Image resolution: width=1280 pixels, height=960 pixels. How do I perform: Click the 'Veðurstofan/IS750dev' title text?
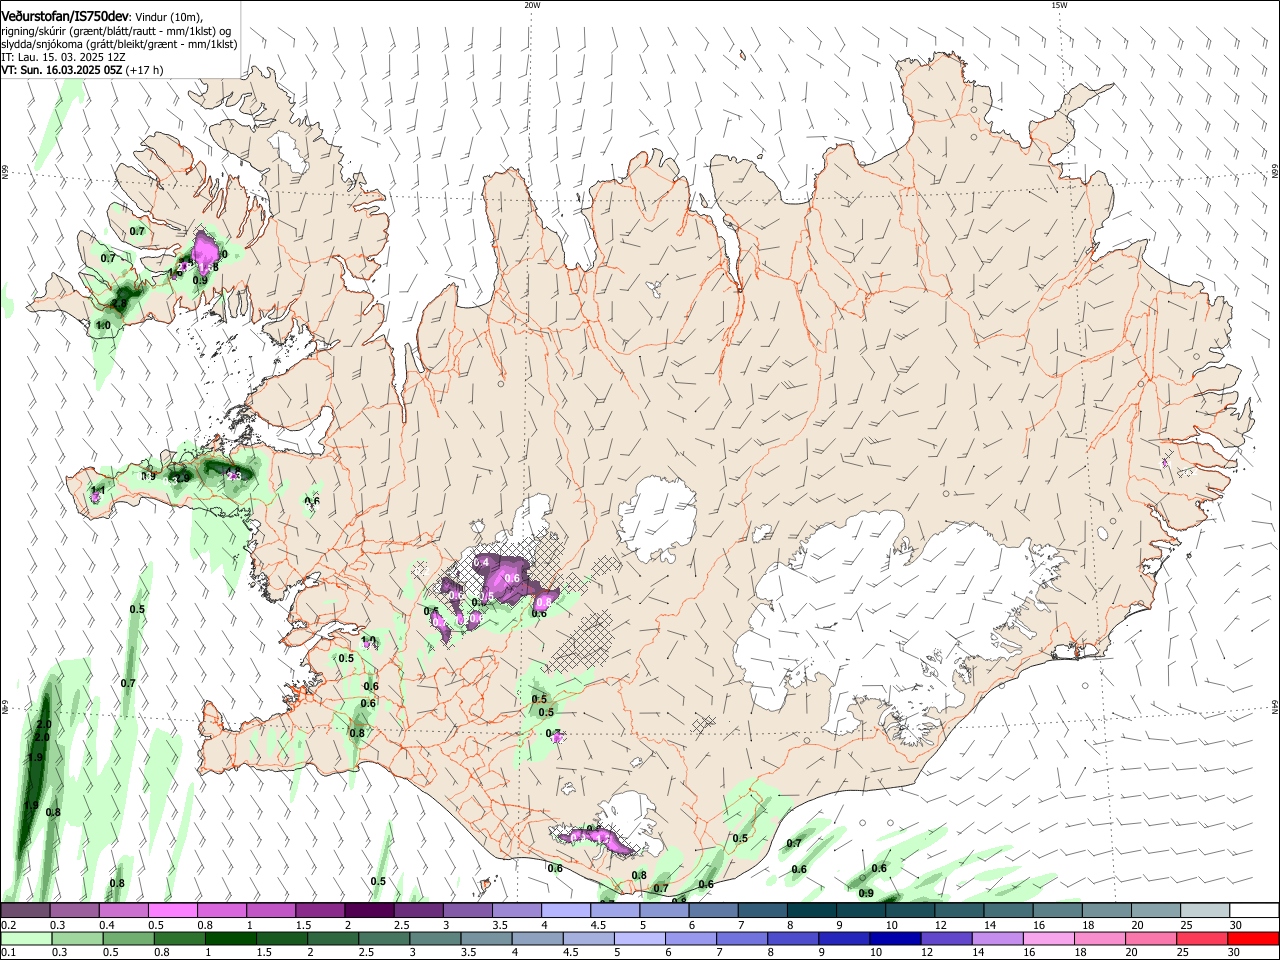(65, 15)
